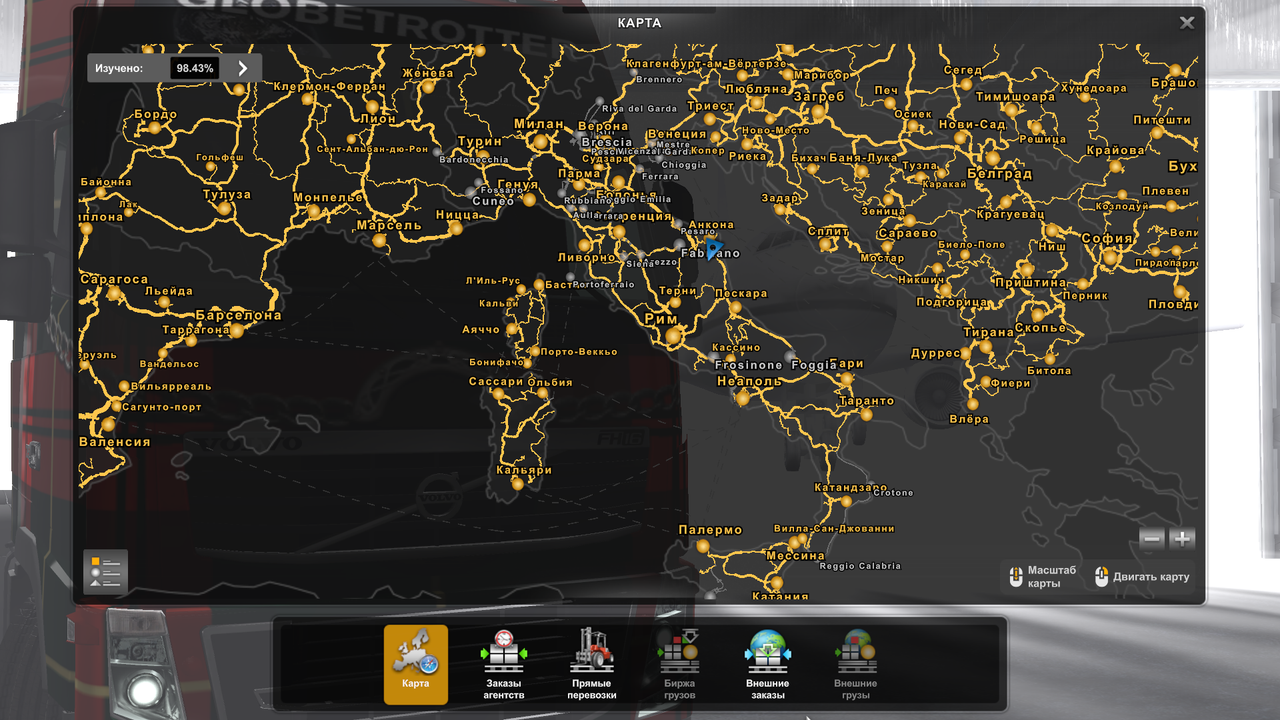The width and height of the screenshot is (1280, 720).
Task: Select the Белград city marker
Action: [992, 158]
